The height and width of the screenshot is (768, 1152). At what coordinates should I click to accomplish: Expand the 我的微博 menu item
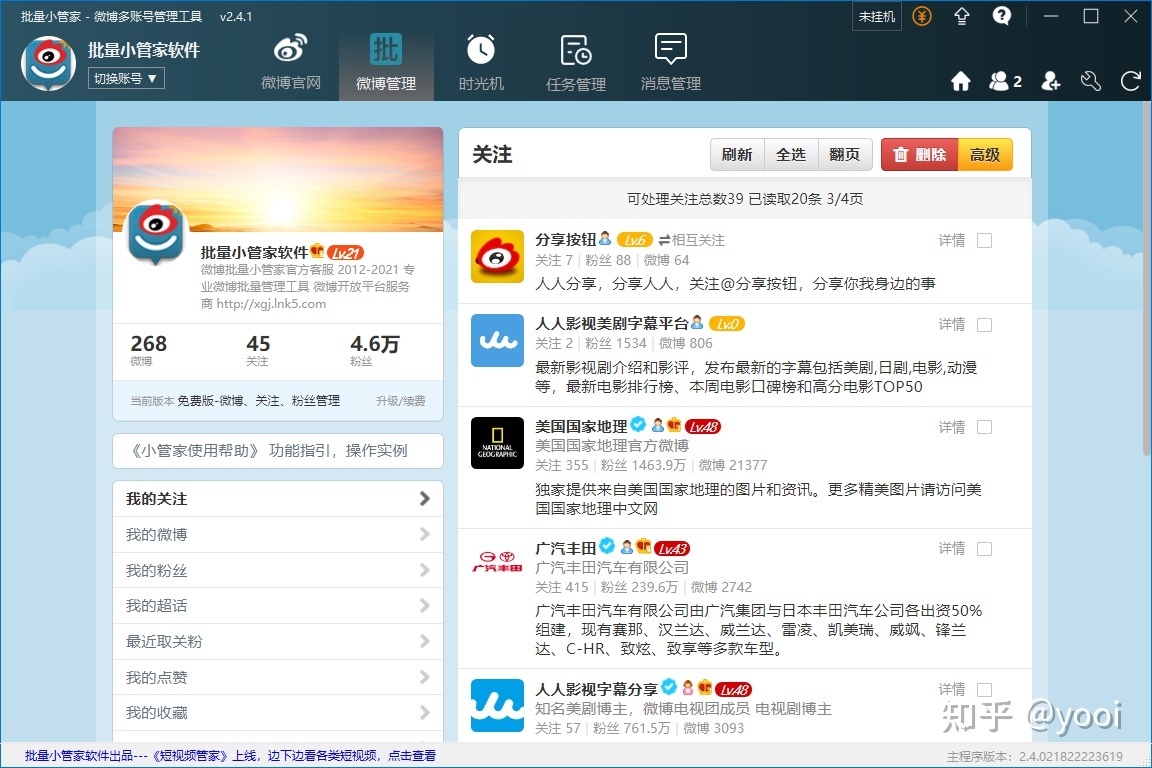(278, 534)
